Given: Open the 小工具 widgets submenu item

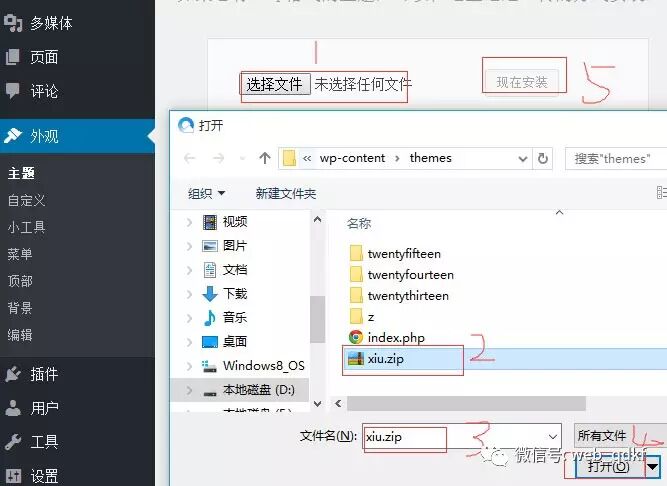Looking at the screenshot, I should (26, 227).
